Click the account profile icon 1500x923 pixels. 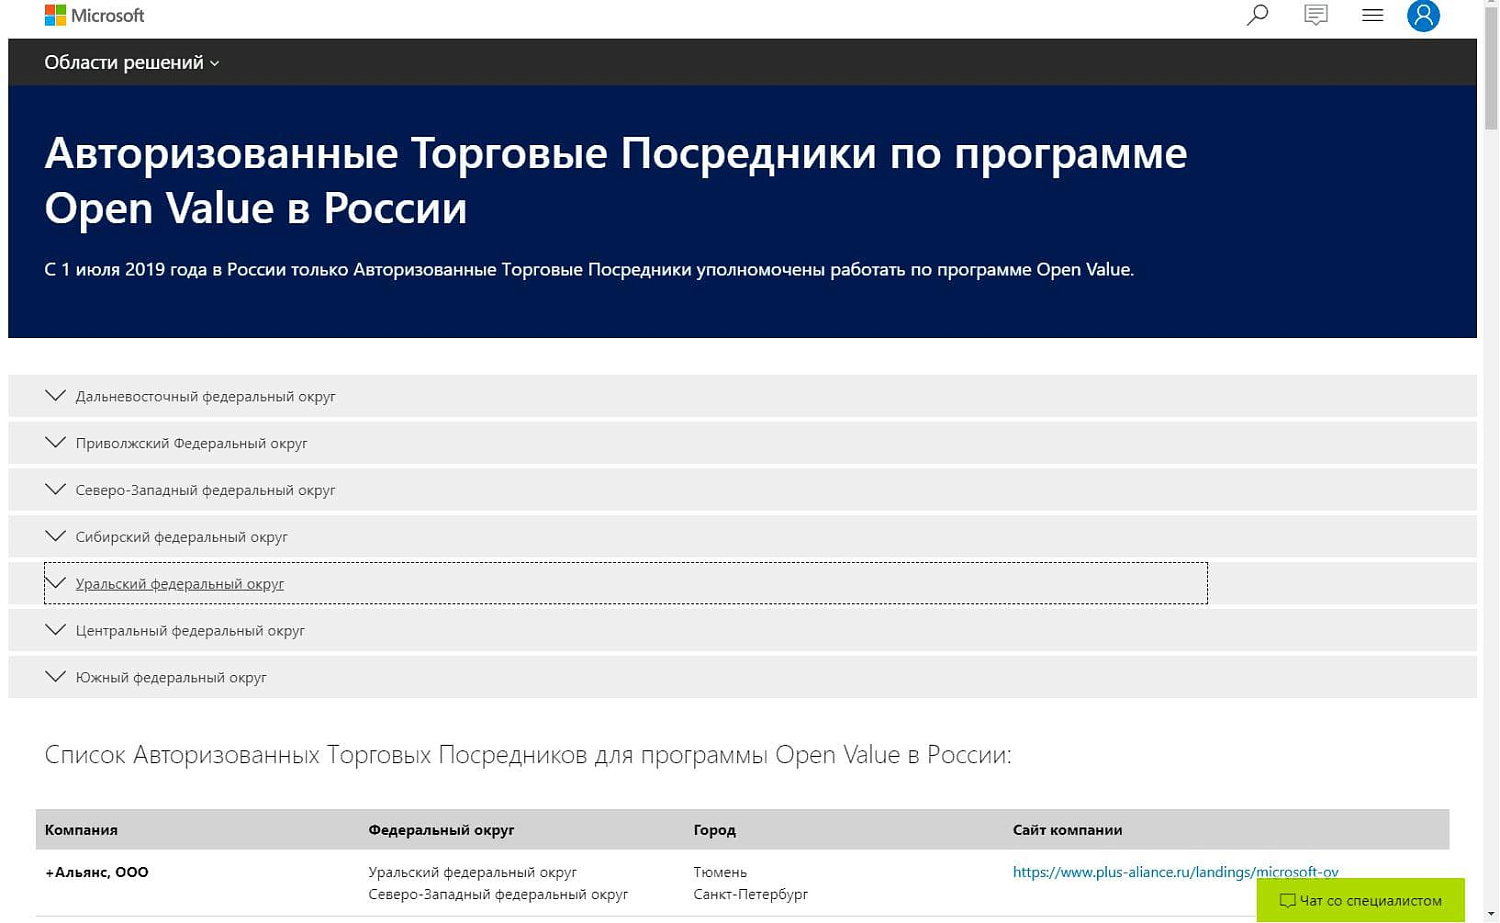pyautogui.click(x=1423, y=14)
